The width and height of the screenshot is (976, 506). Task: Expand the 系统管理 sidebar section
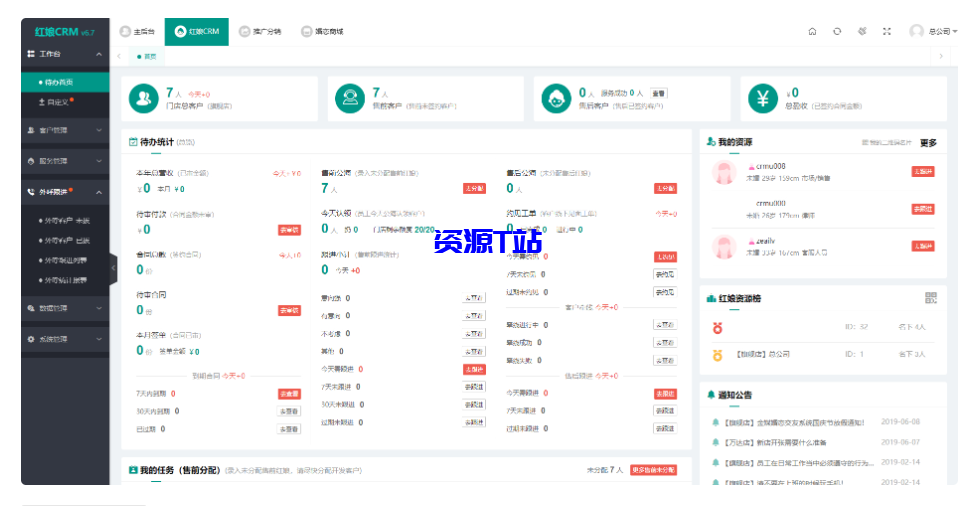point(65,339)
